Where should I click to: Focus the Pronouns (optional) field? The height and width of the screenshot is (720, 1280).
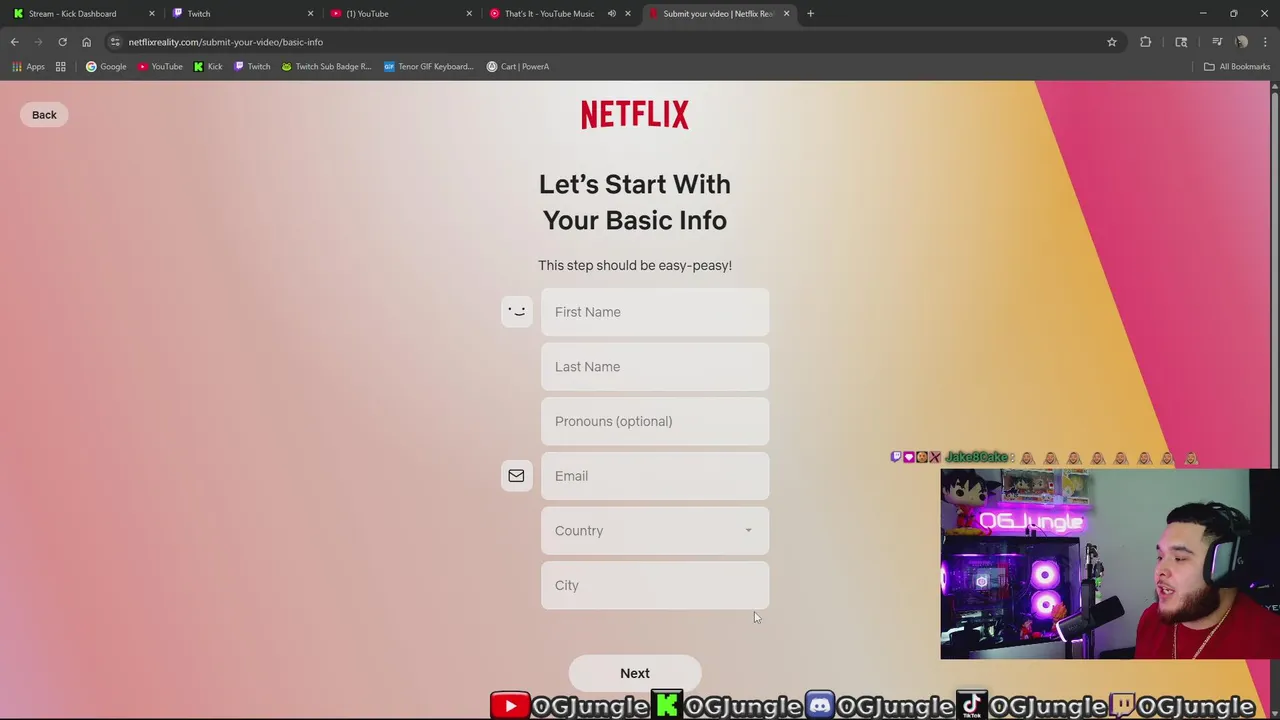coord(655,421)
